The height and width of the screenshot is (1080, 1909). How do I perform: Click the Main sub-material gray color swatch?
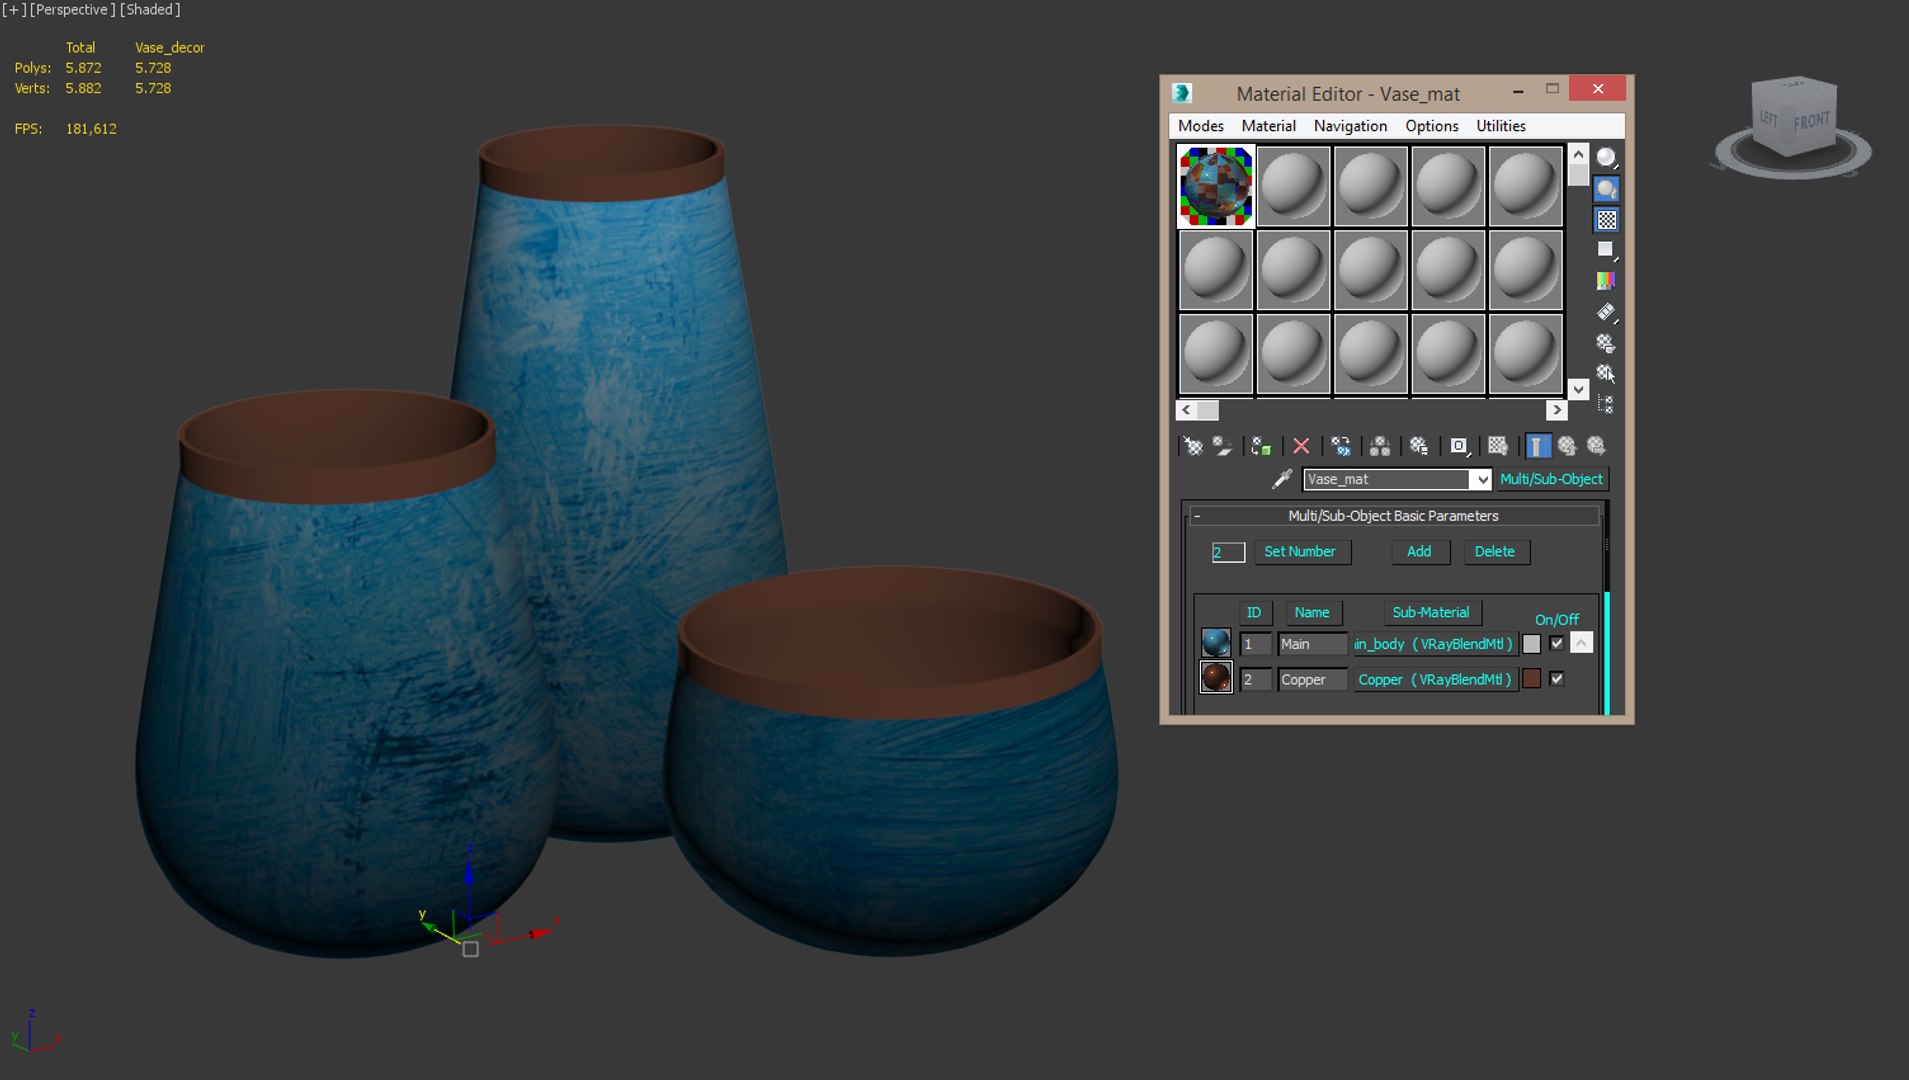pyautogui.click(x=1531, y=645)
